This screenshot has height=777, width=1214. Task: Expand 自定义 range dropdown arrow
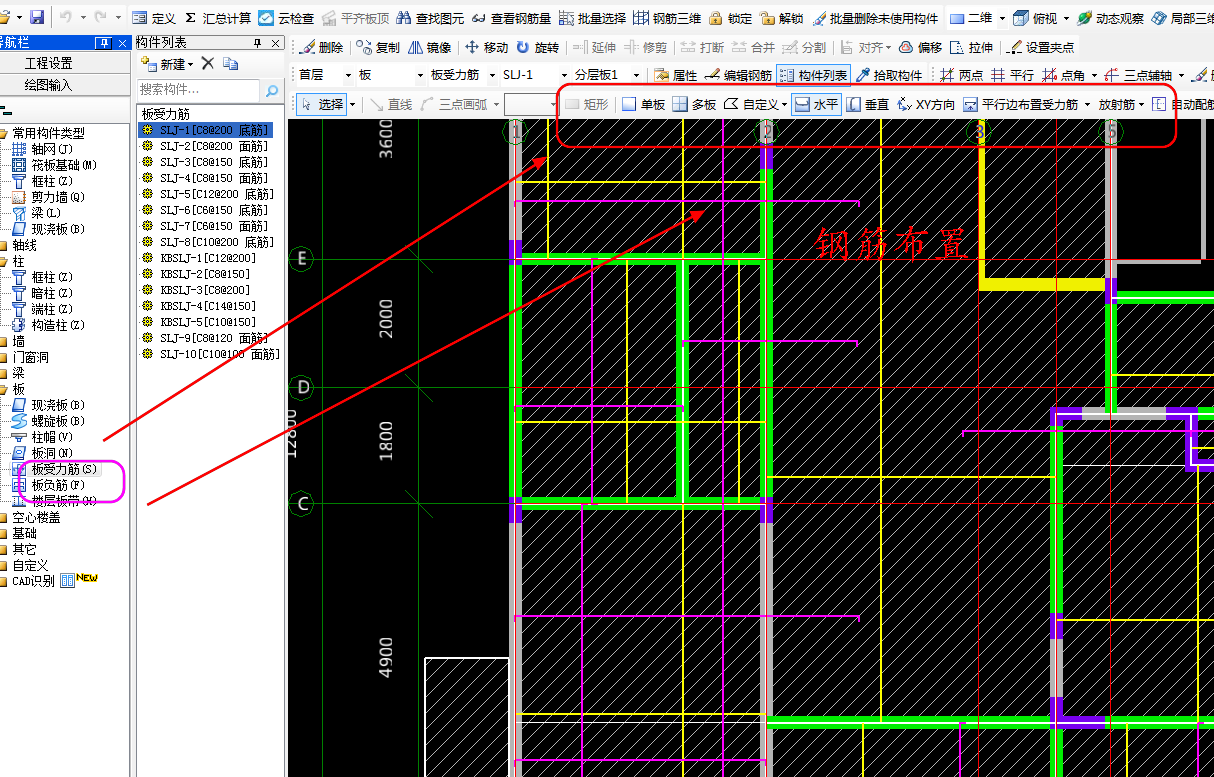(x=785, y=104)
